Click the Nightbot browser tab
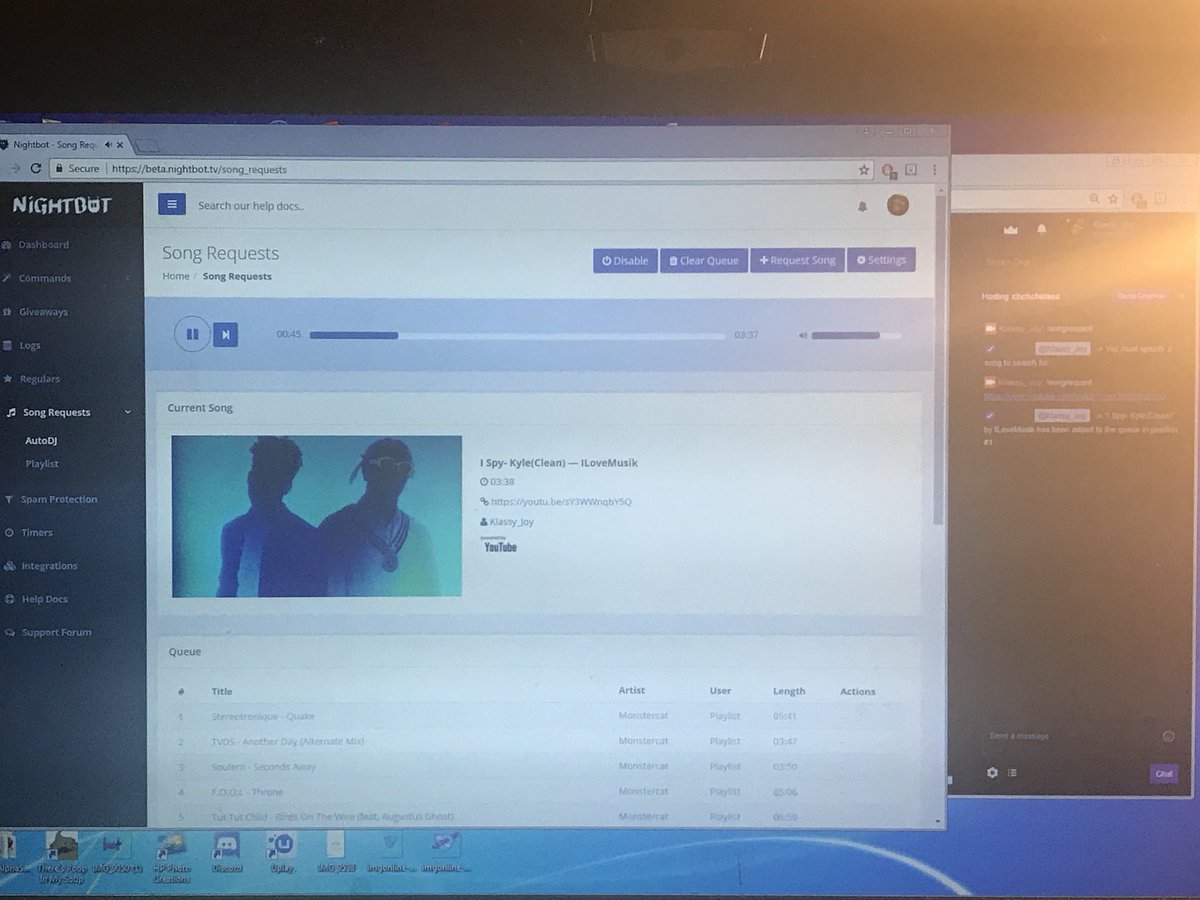Image resolution: width=1200 pixels, height=900 pixels. point(60,145)
